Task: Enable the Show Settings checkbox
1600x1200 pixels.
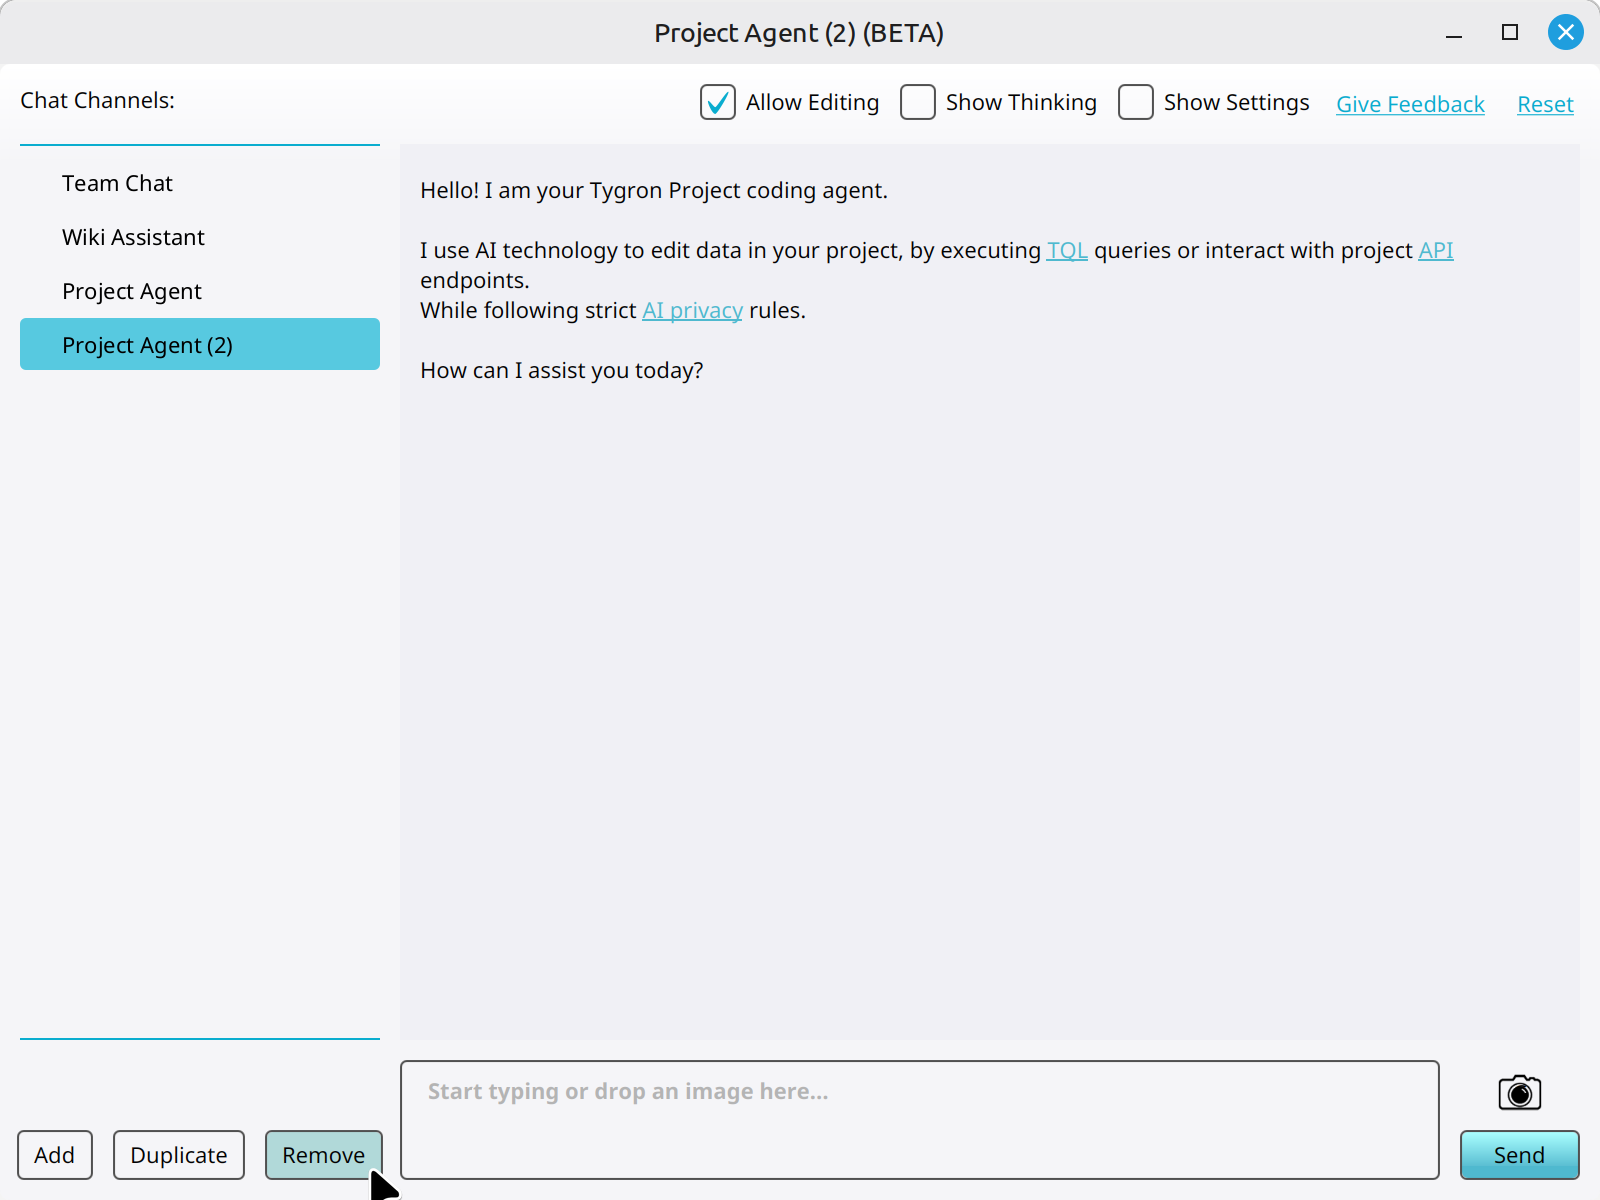Action: (x=1136, y=102)
